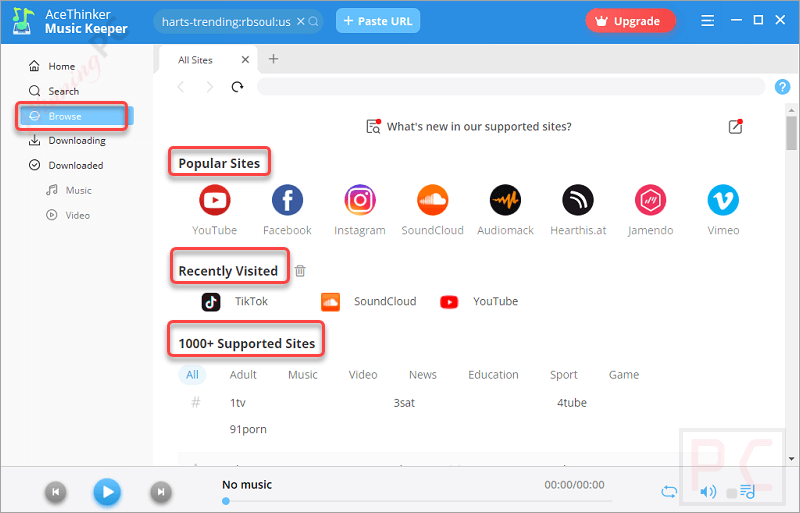Screen dimensions: 800x513
Task: Filter supported sites by Music
Action: (303, 375)
